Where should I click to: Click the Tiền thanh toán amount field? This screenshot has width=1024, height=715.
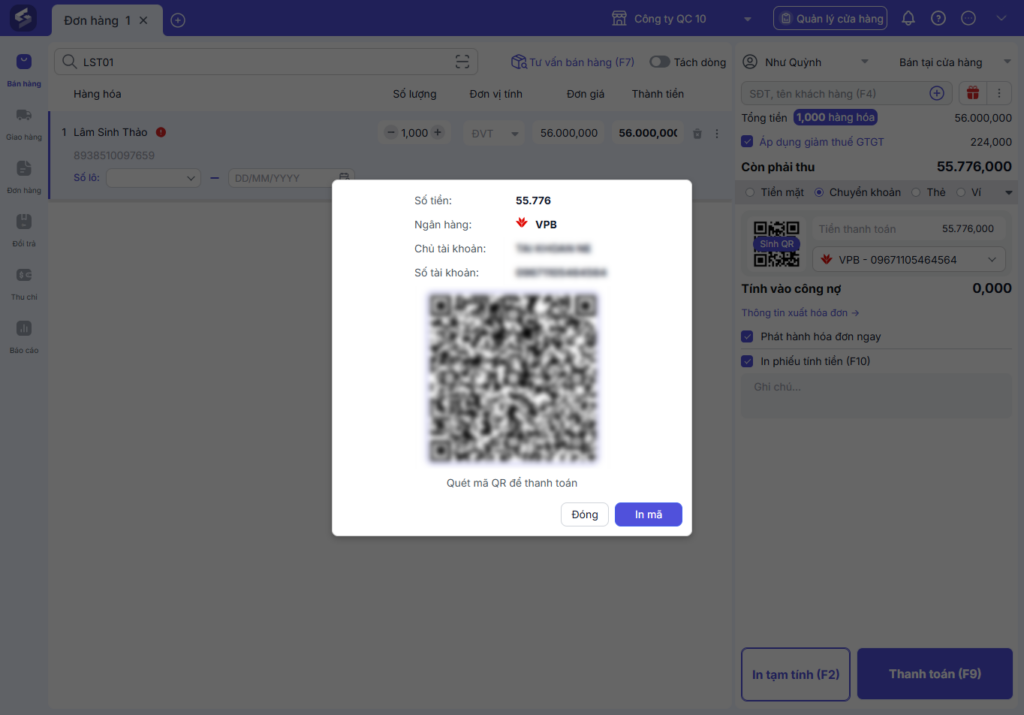(x=908, y=229)
